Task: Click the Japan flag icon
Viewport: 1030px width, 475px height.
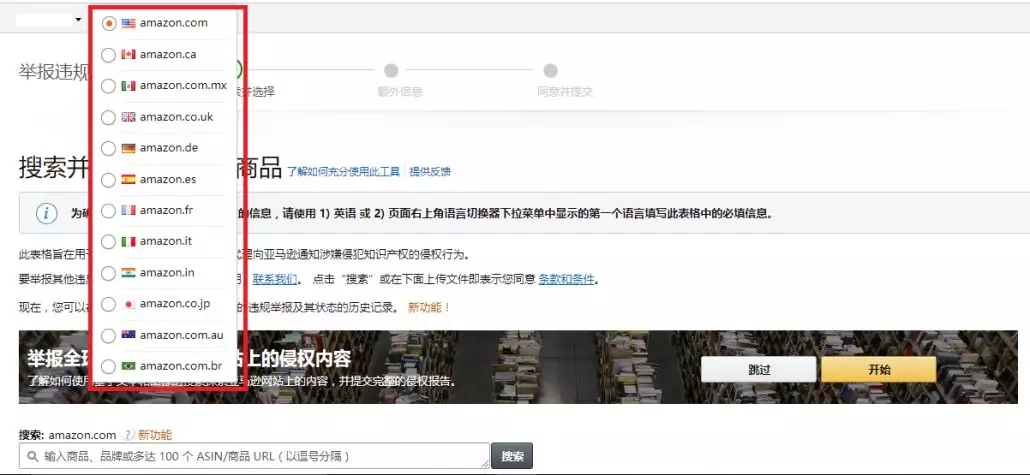Action: click(129, 304)
